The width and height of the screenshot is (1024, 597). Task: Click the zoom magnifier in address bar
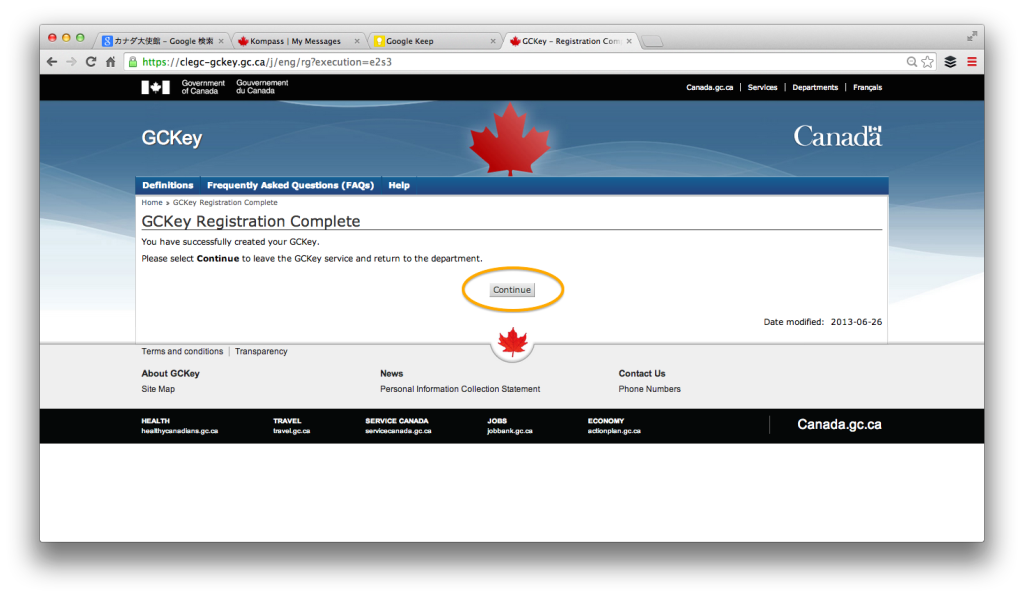click(912, 62)
